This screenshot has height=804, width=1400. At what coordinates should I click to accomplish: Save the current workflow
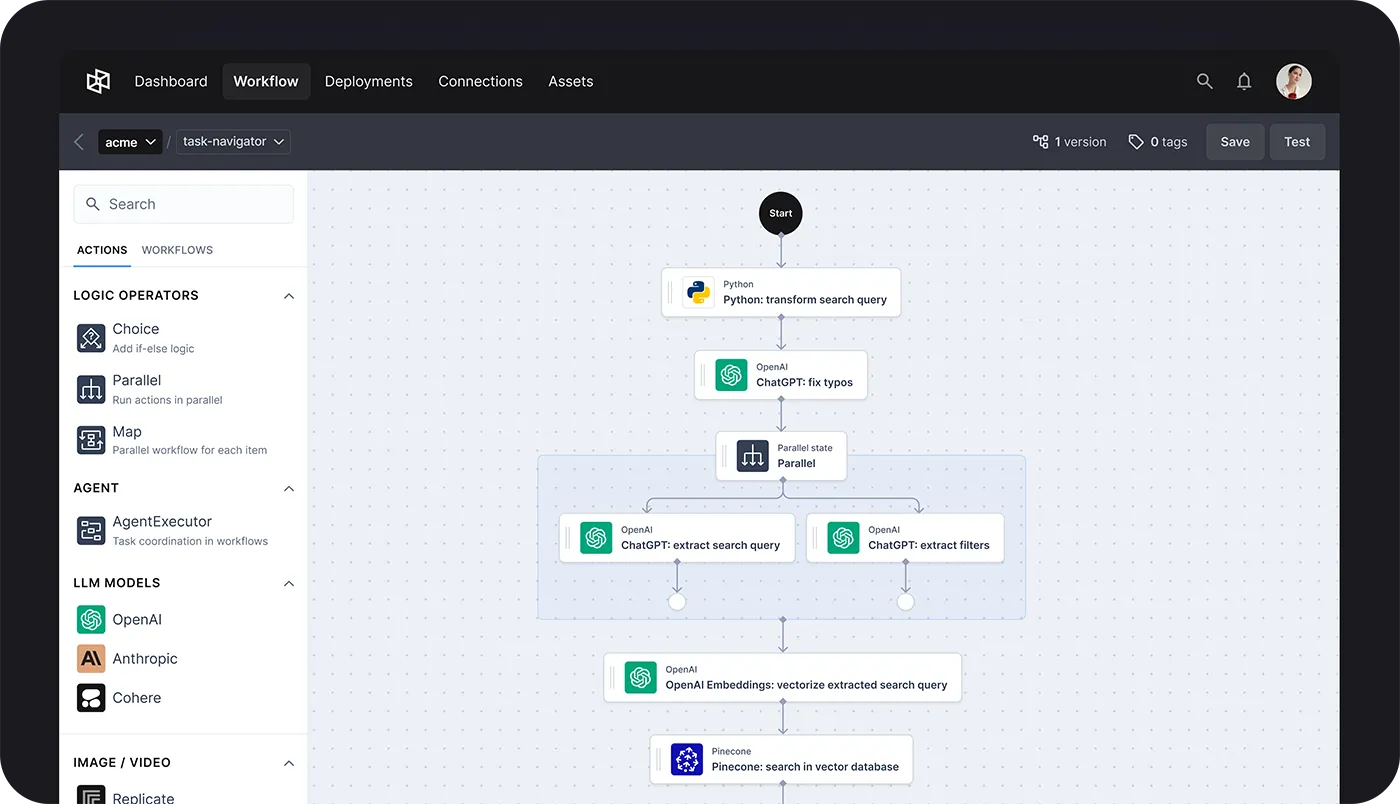1234,141
